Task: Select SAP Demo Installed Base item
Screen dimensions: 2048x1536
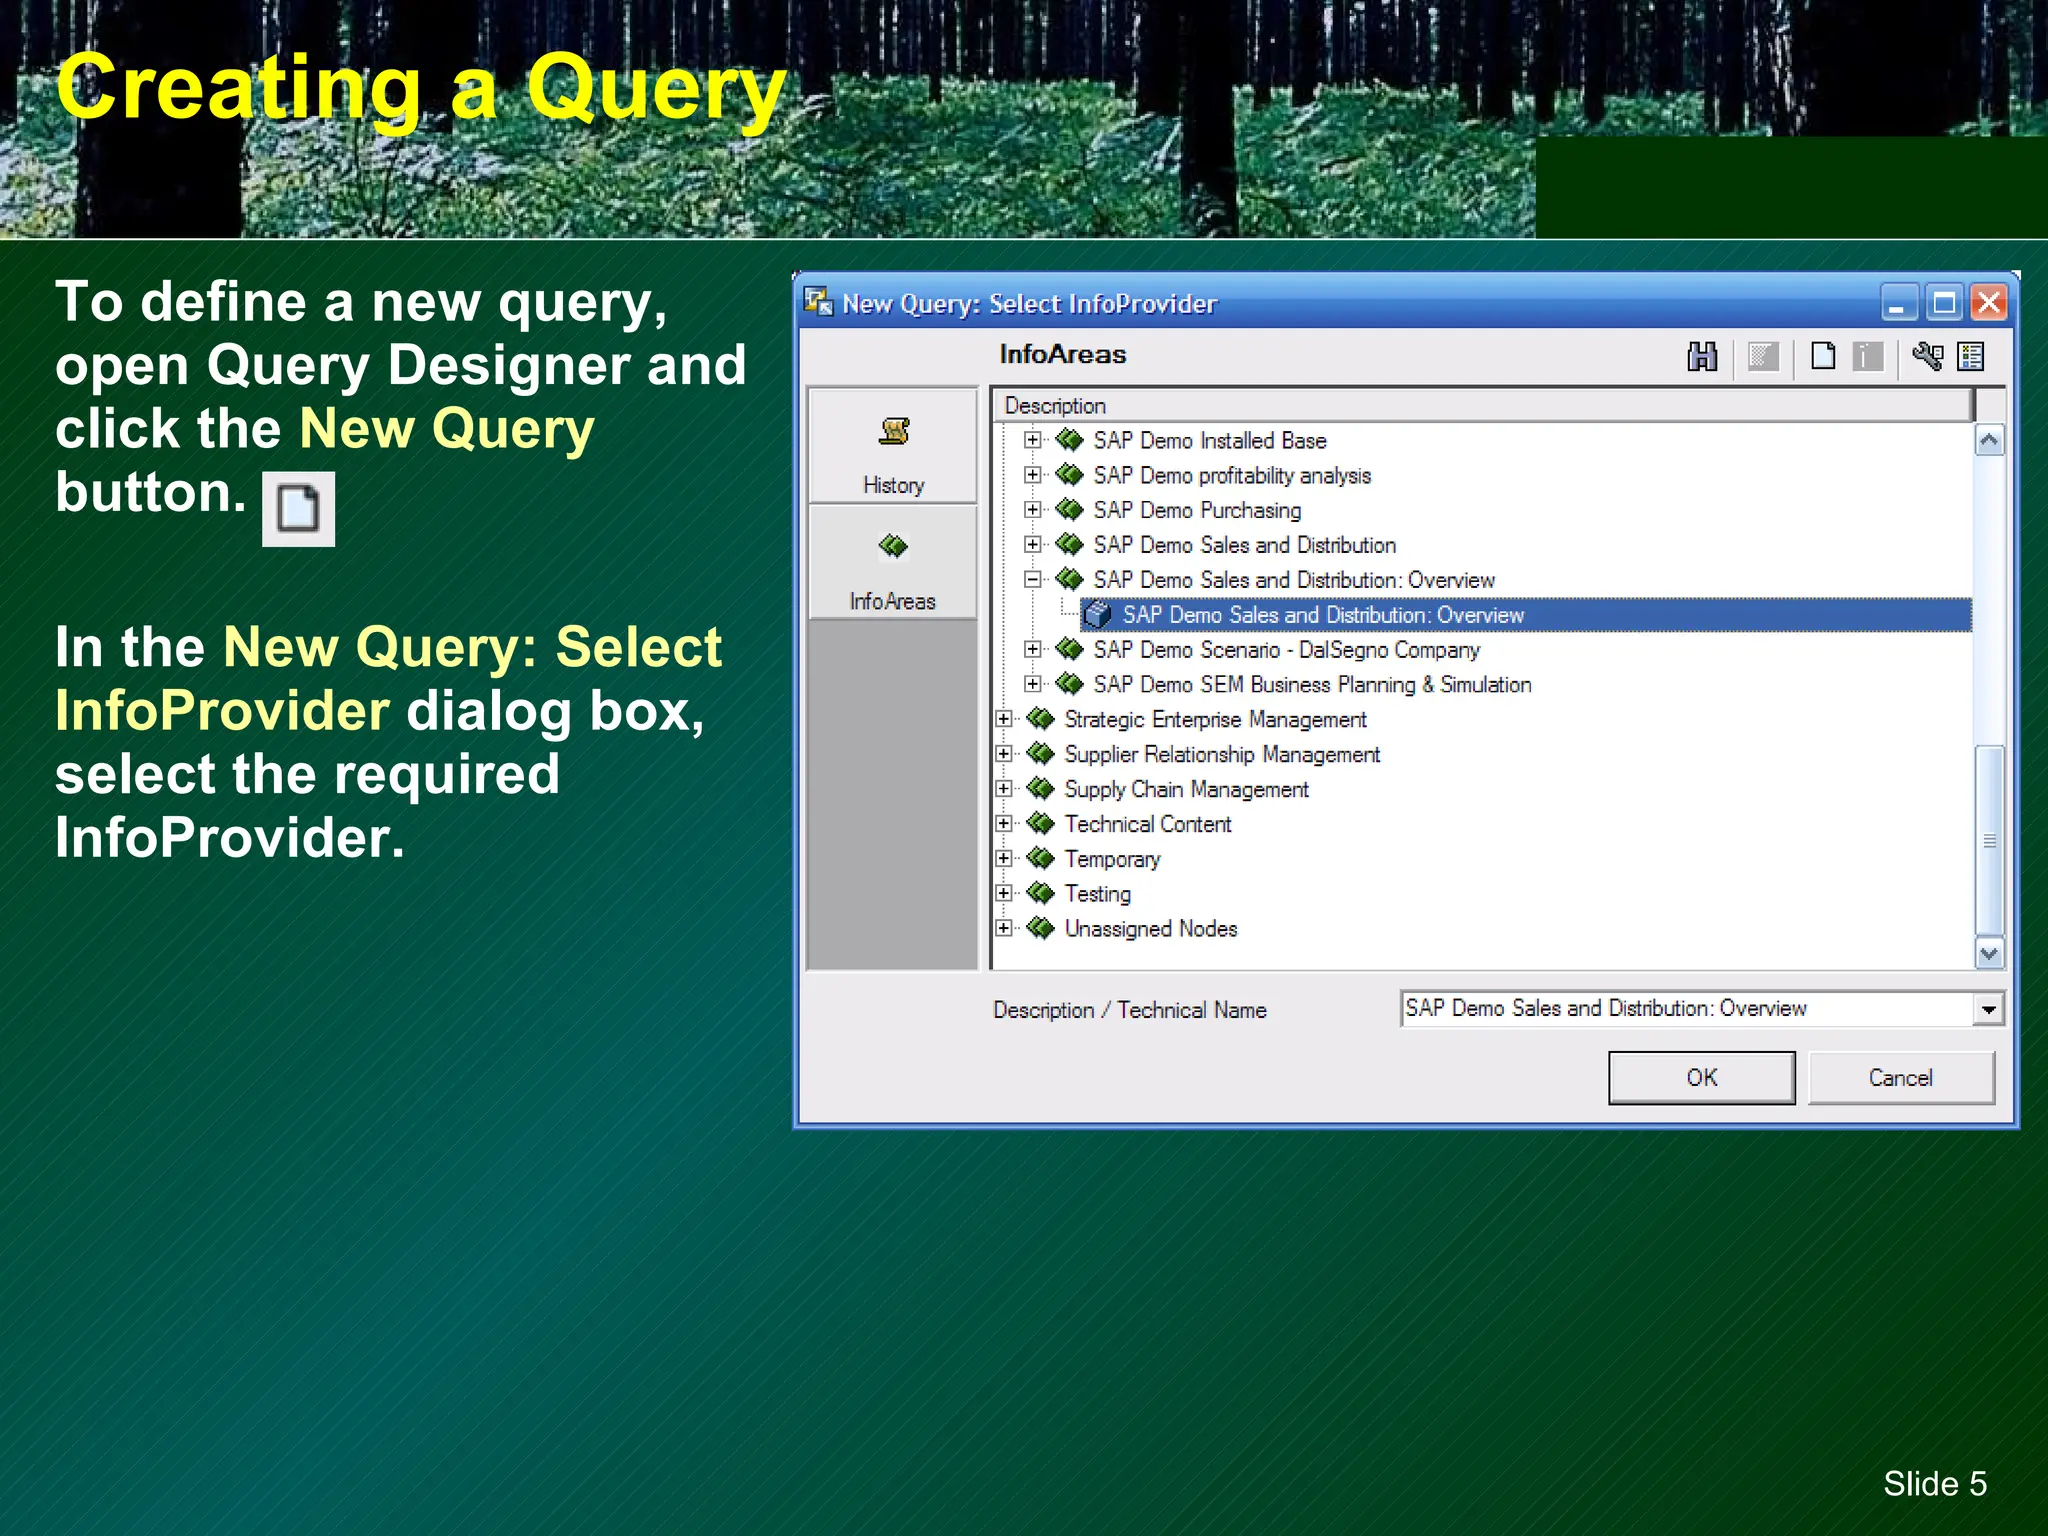Action: [1210, 440]
